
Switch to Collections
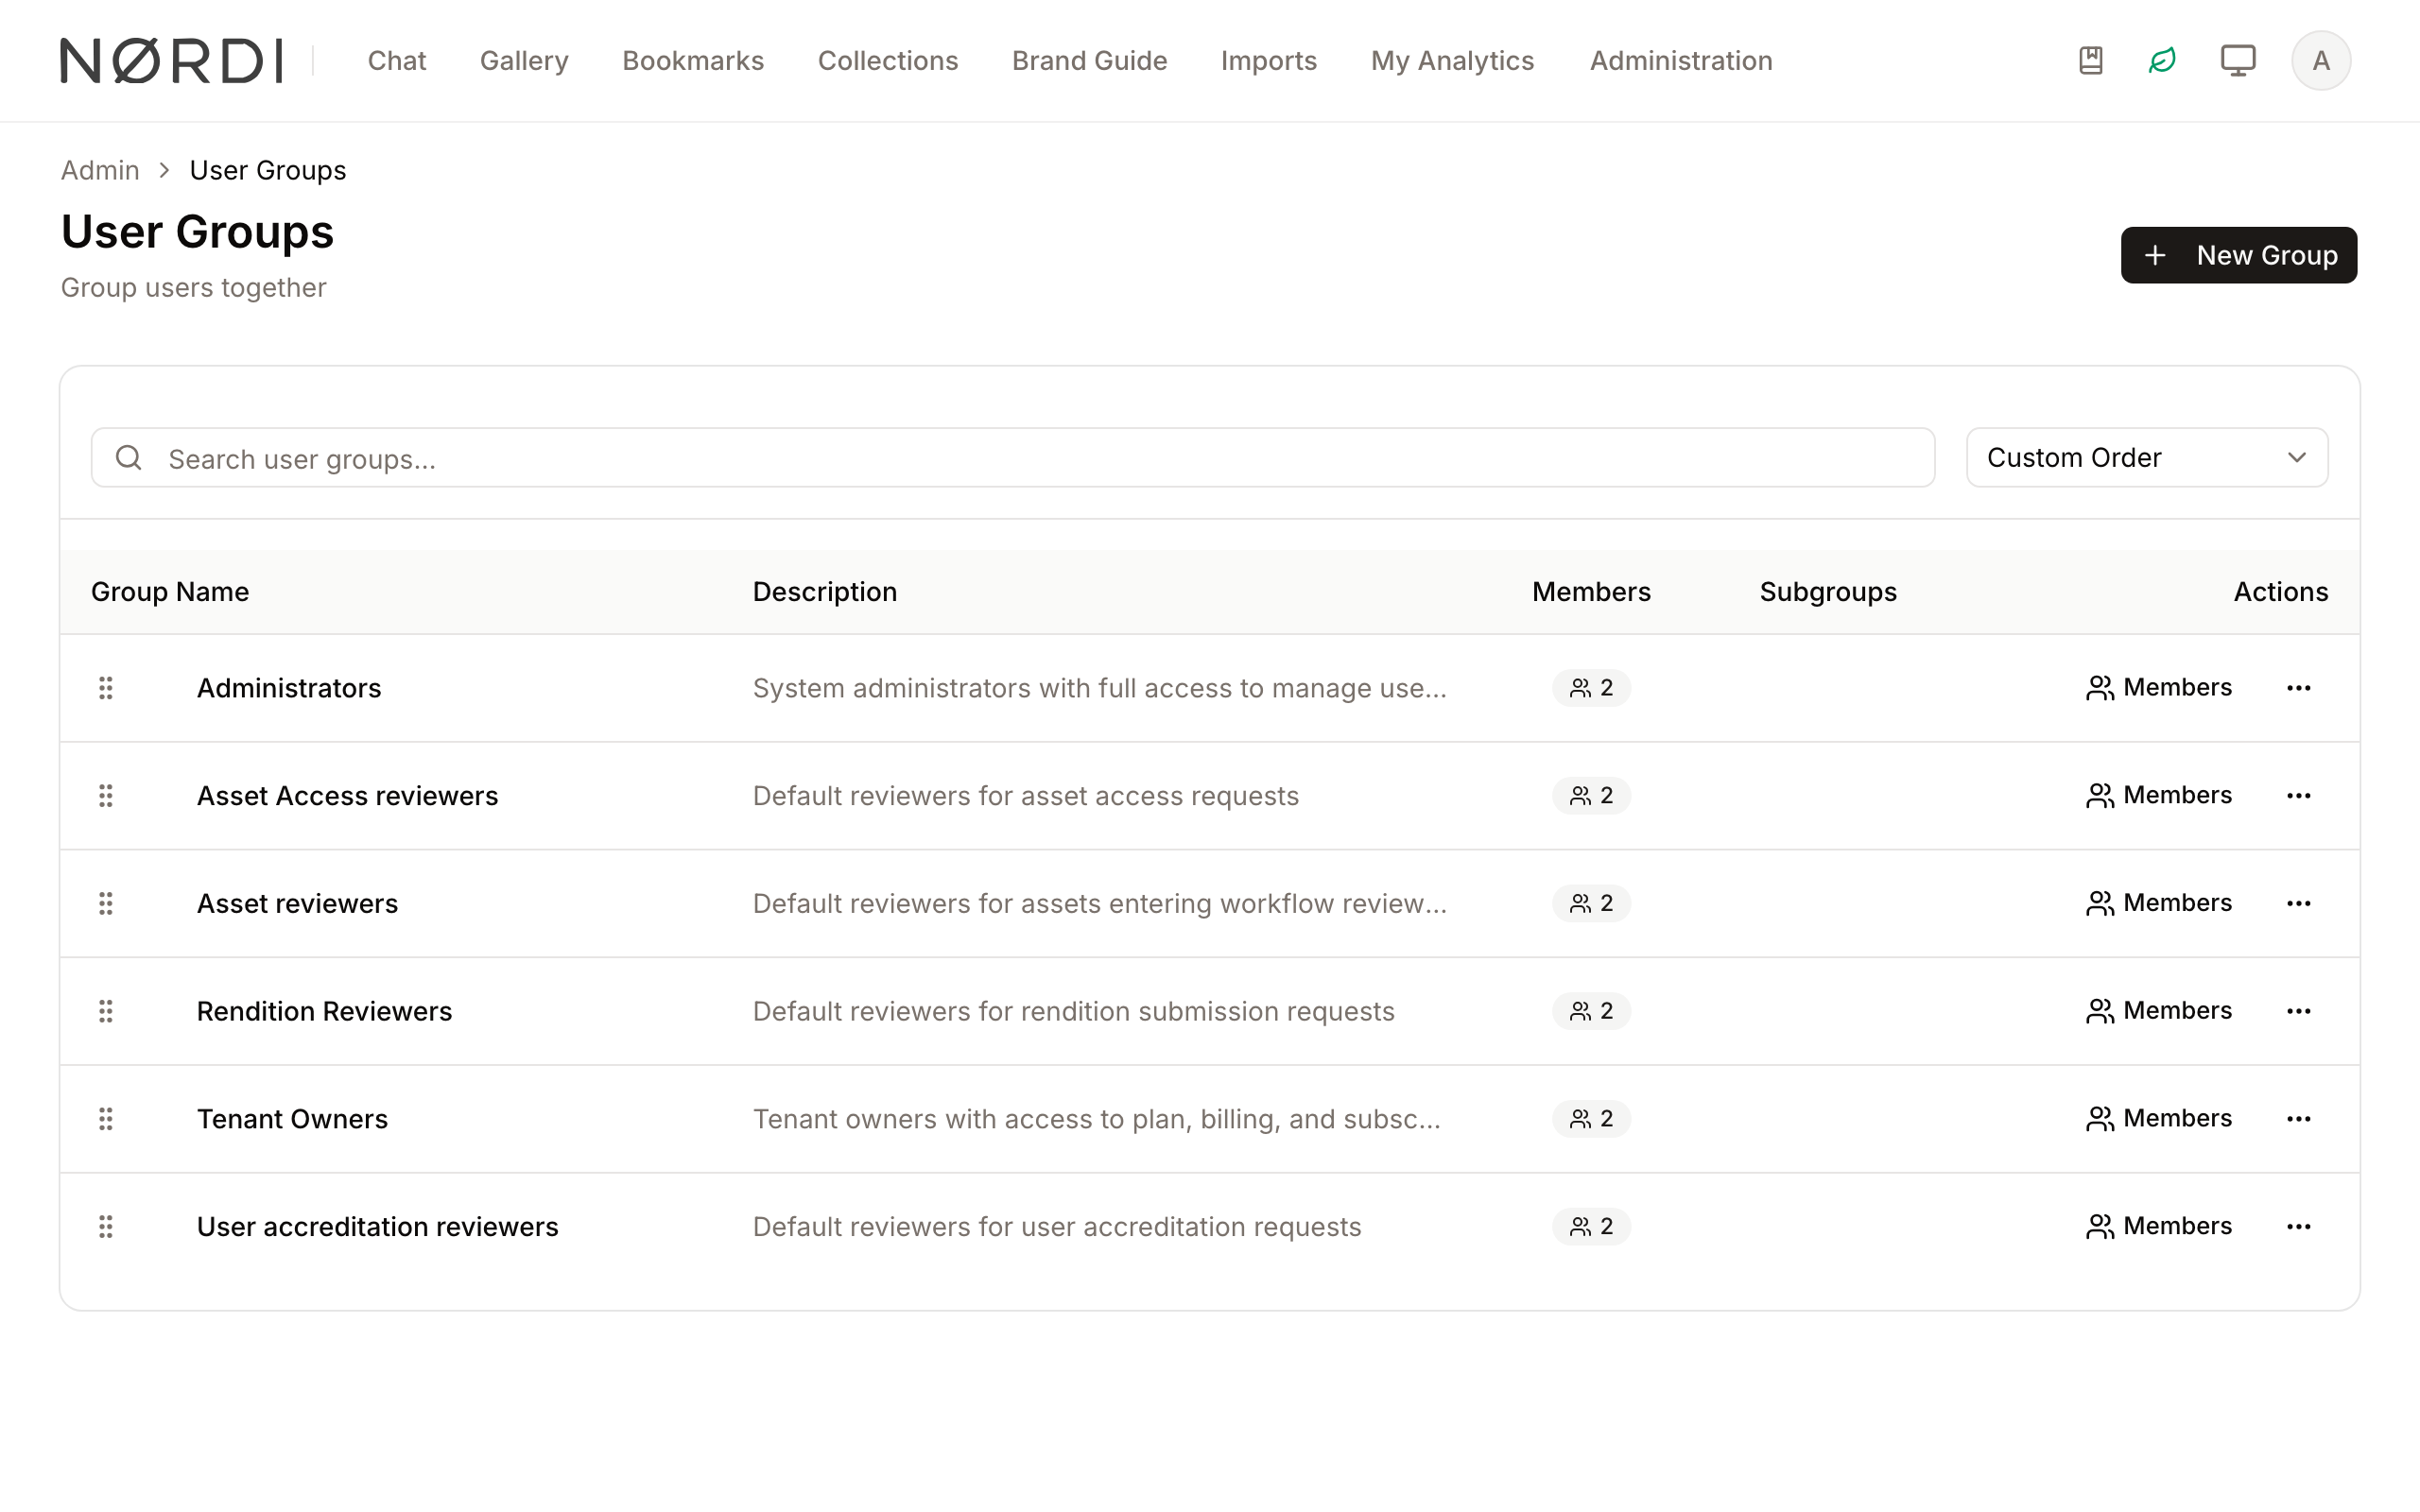[888, 61]
